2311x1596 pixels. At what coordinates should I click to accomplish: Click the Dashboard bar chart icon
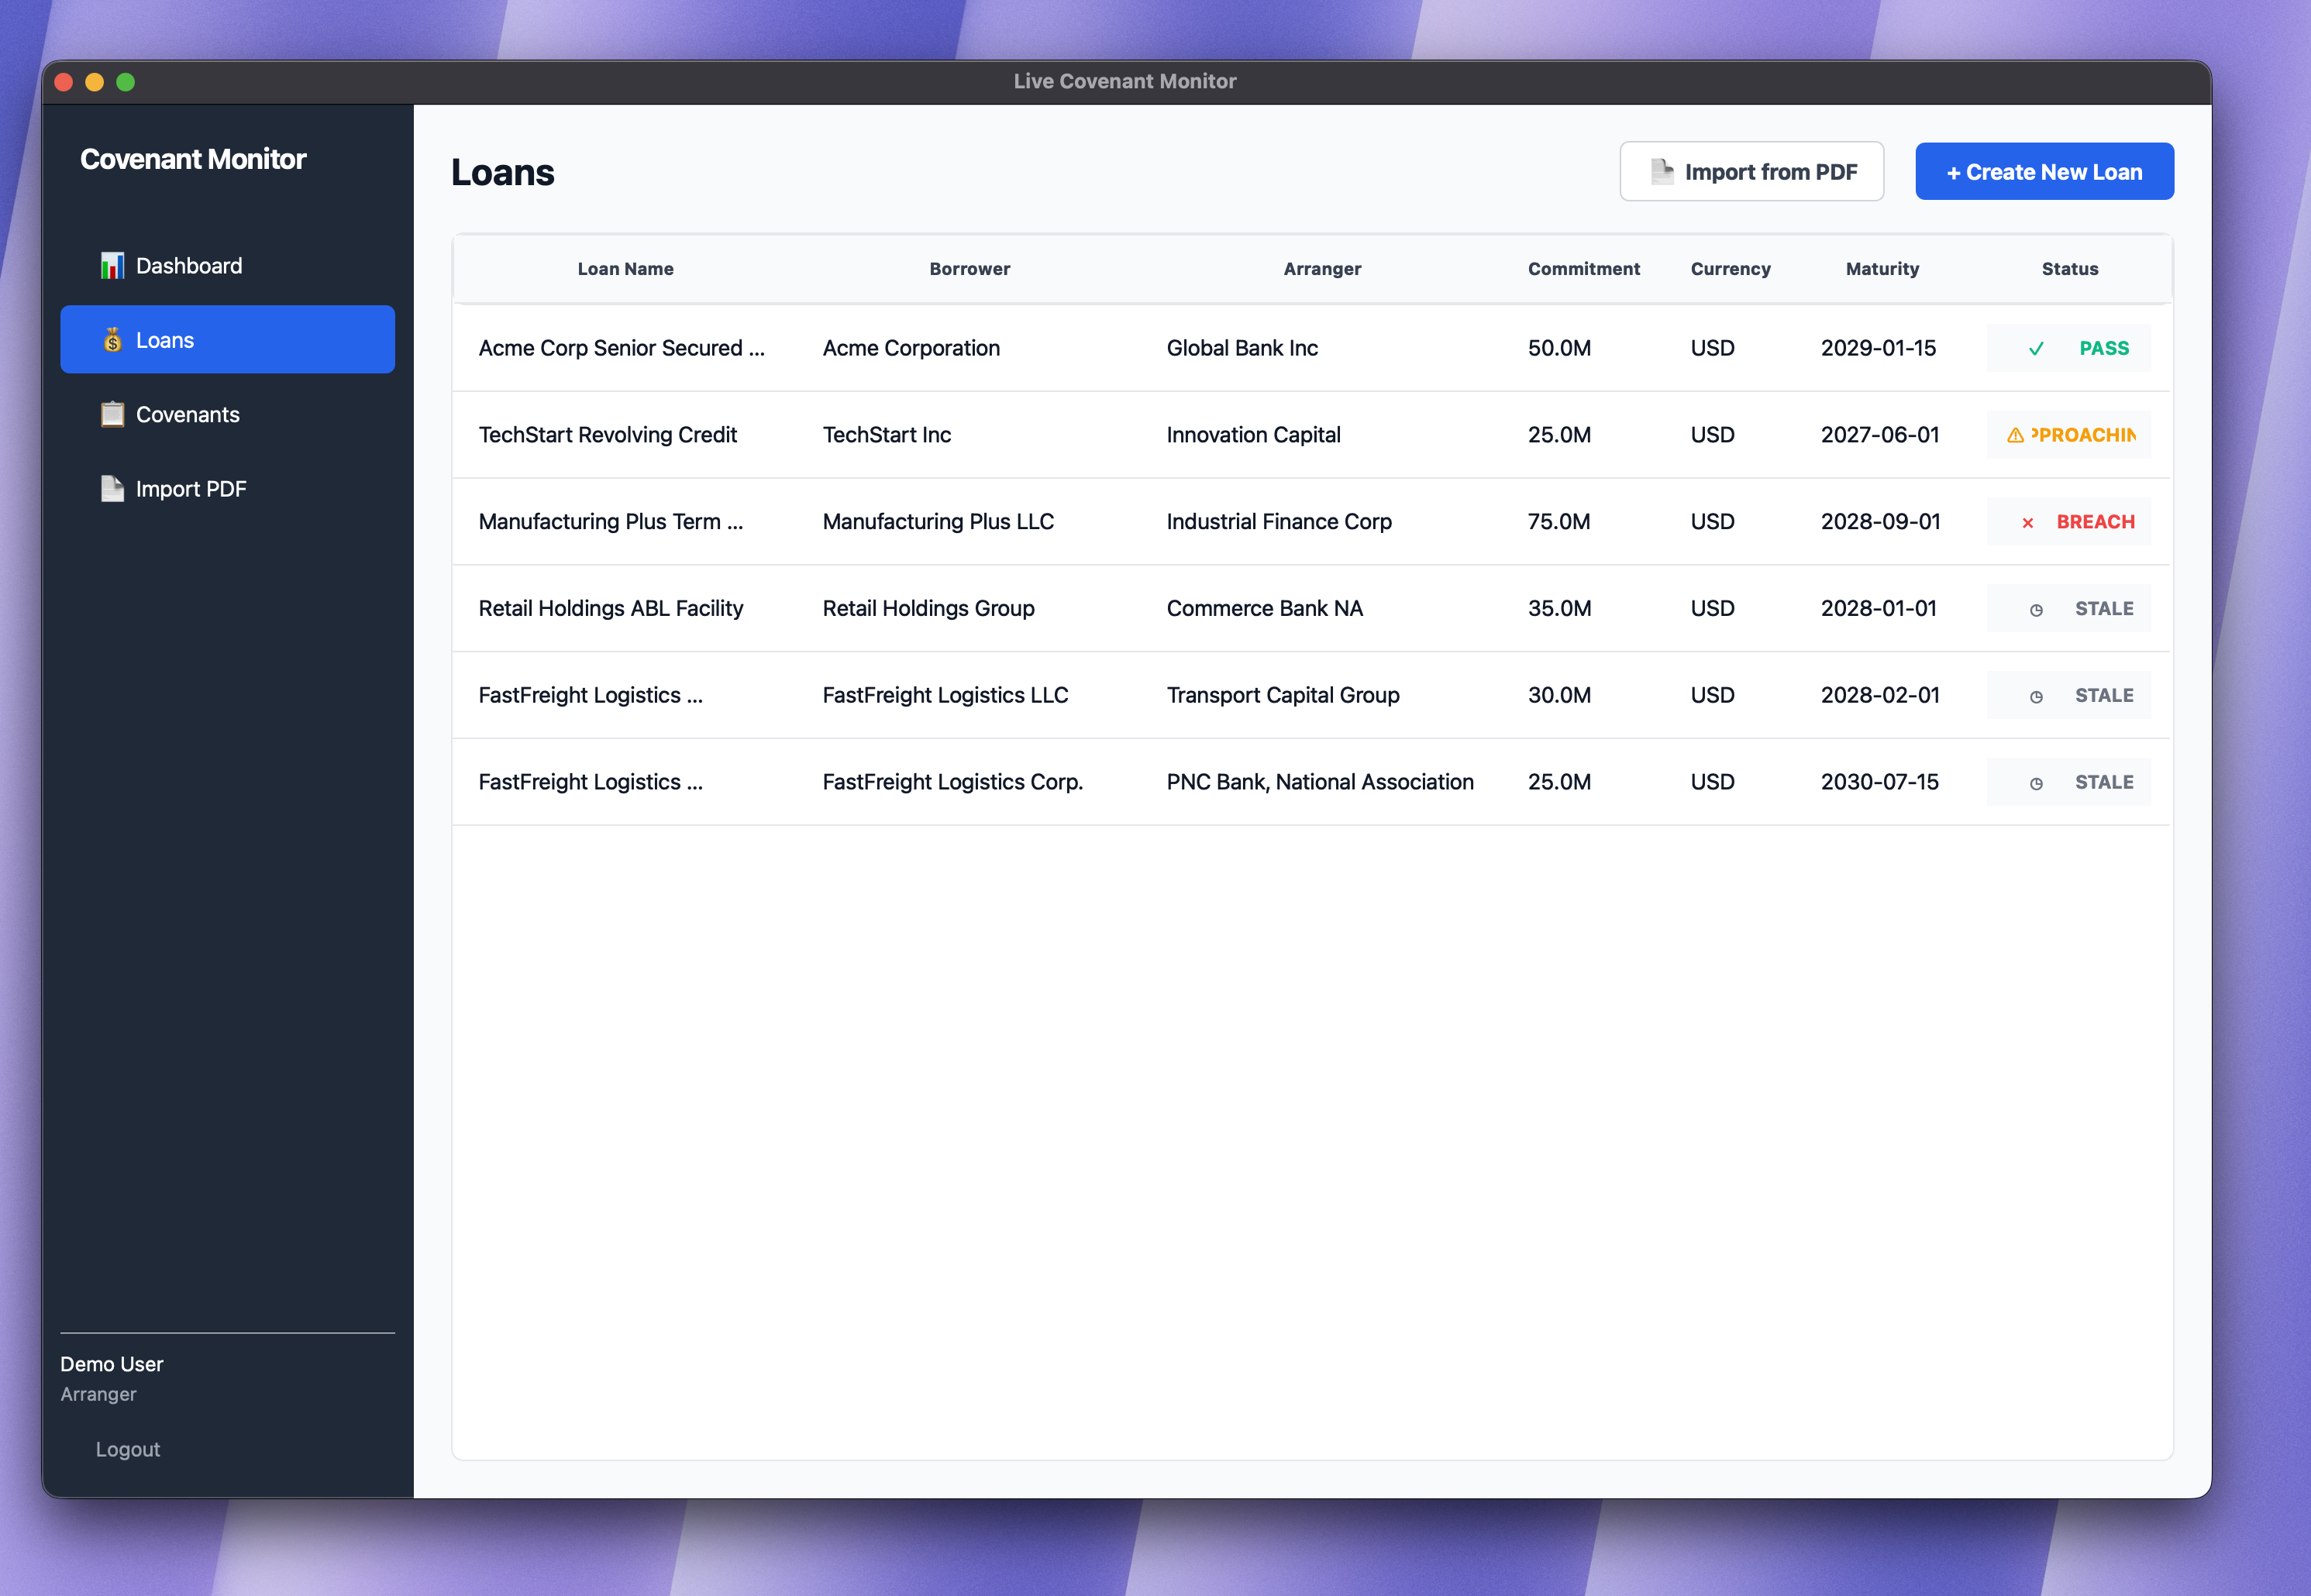coord(112,266)
